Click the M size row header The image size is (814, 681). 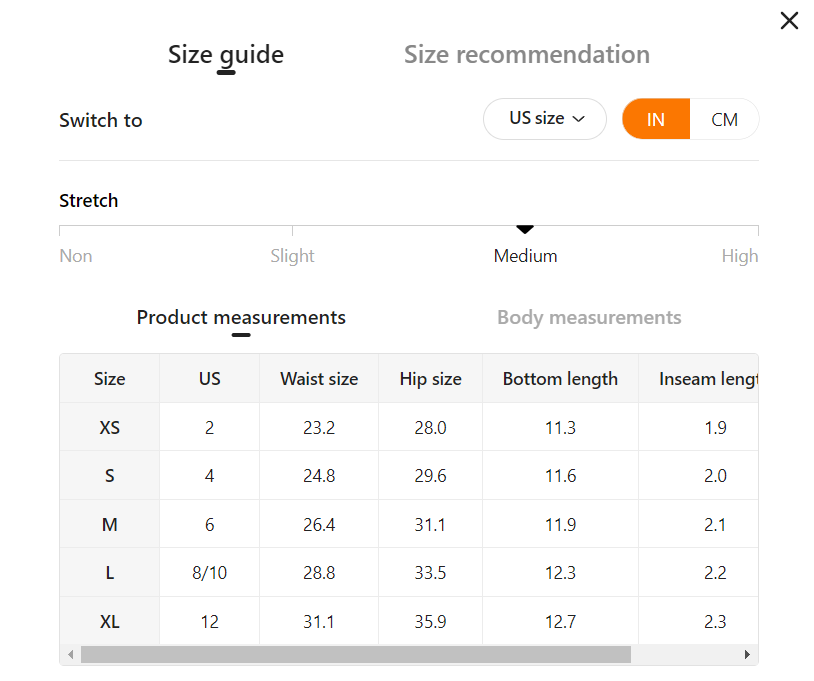110,524
